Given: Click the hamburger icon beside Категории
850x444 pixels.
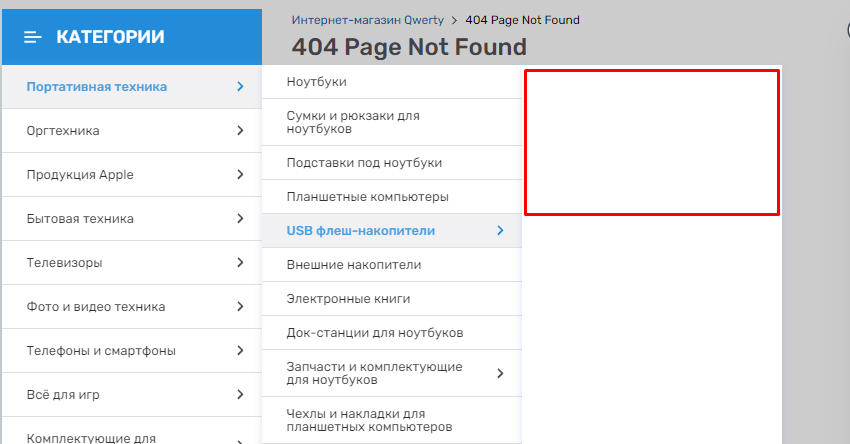Looking at the screenshot, I should click(33, 37).
